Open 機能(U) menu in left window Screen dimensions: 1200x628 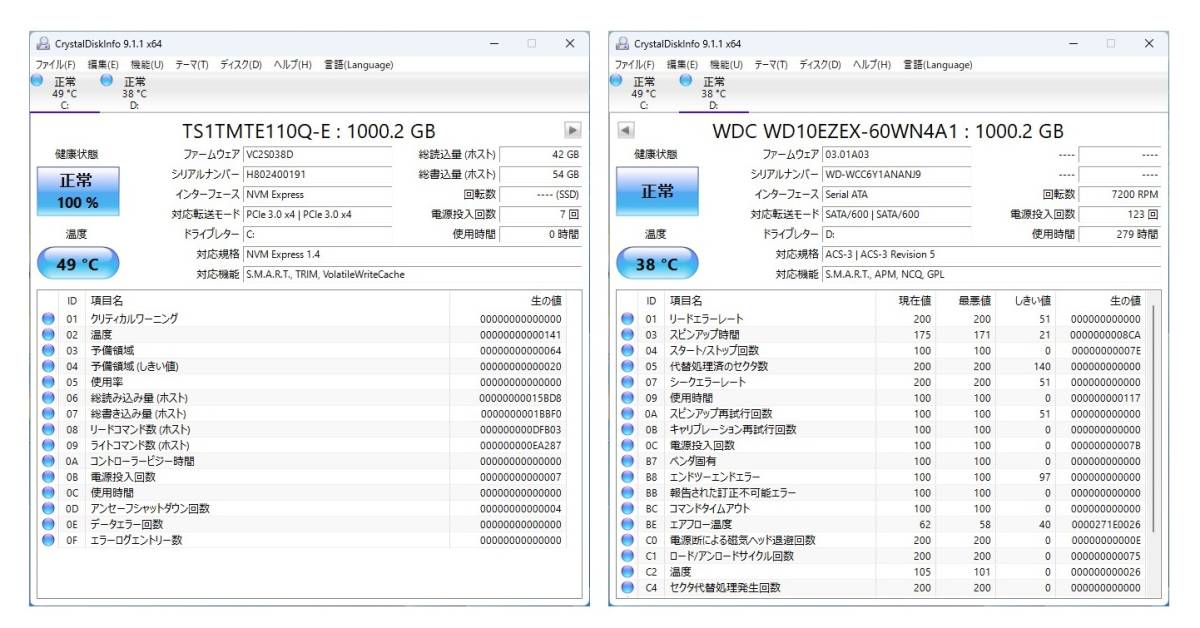click(x=147, y=65)
